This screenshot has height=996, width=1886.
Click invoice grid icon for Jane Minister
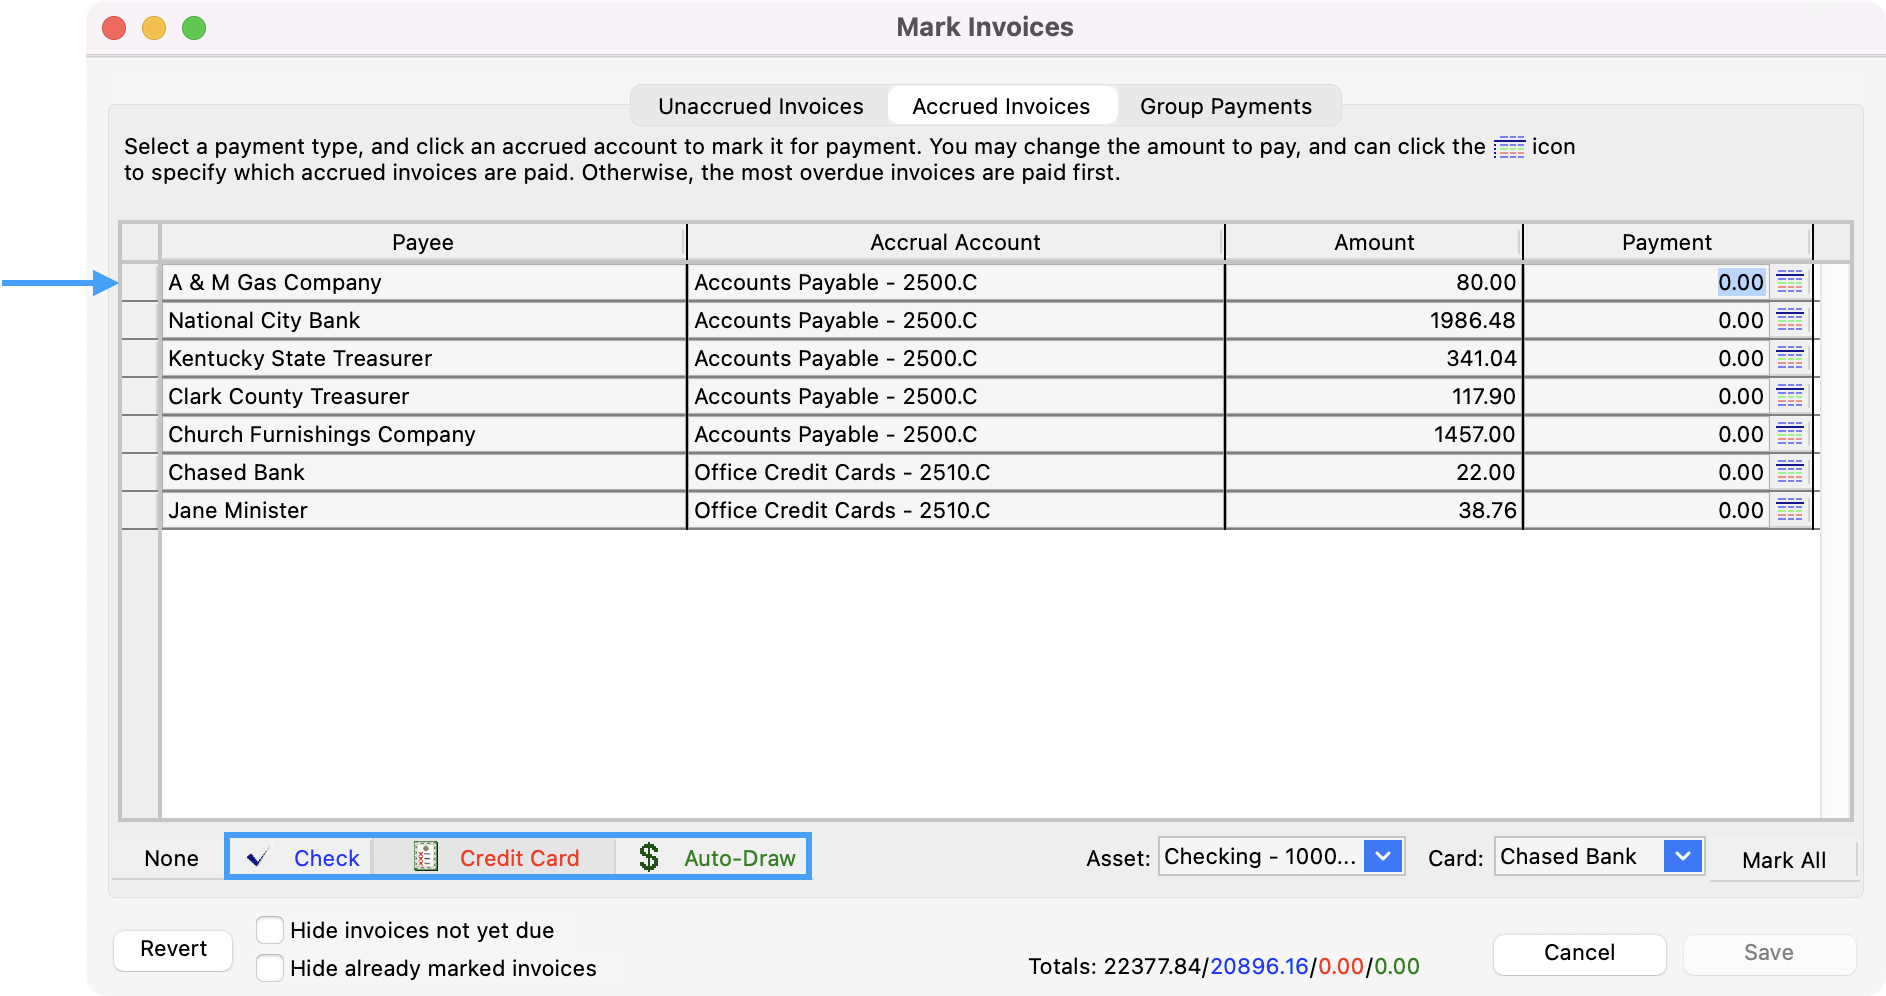click(x=1790, y=511)
